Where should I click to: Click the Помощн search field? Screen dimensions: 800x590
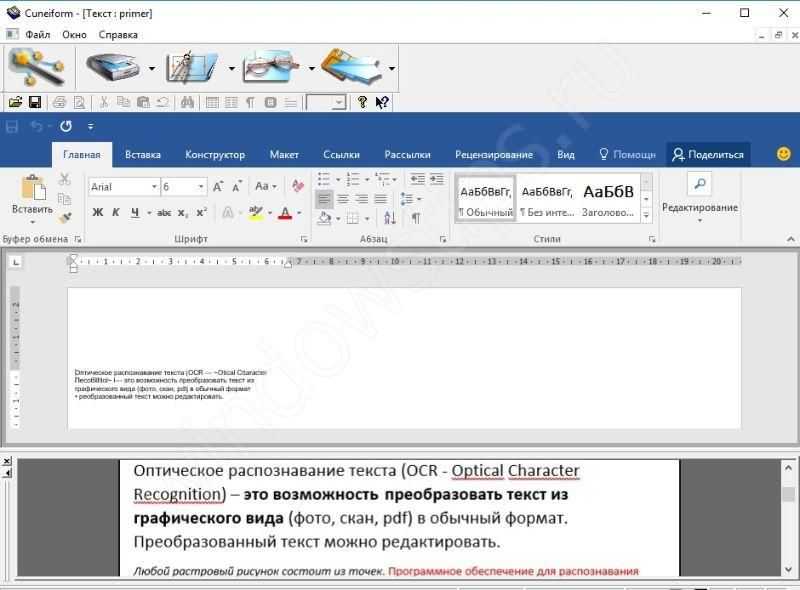[627, 154]
